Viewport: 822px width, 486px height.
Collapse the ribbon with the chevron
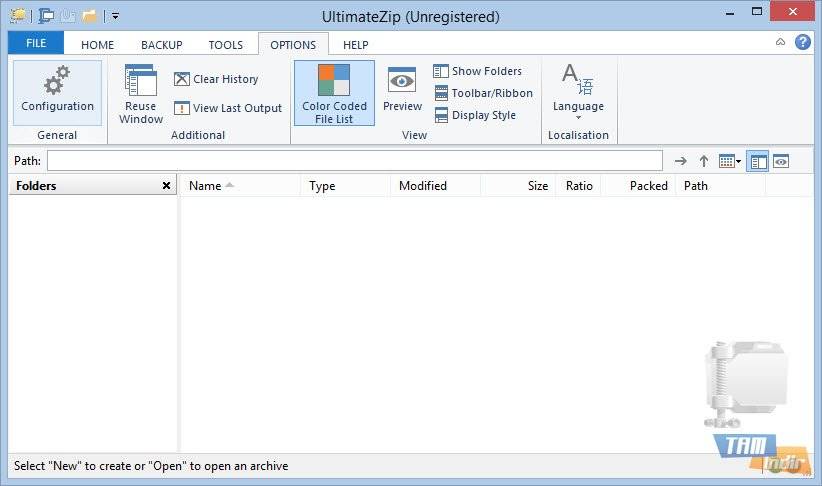780,42
